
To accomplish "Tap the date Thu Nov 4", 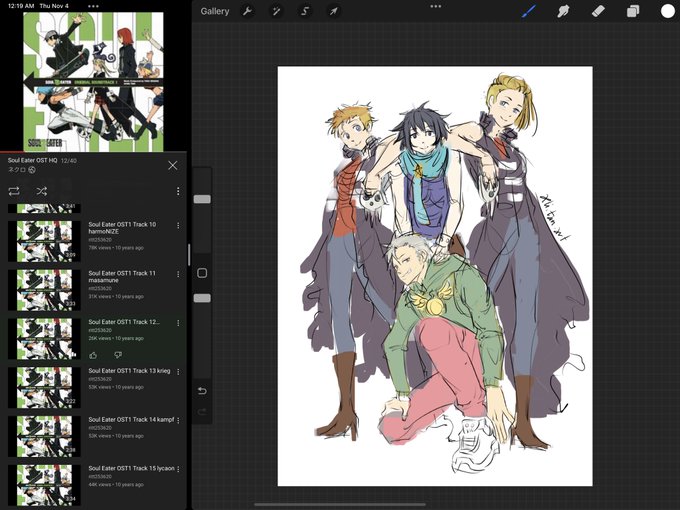I will [54, 6].
